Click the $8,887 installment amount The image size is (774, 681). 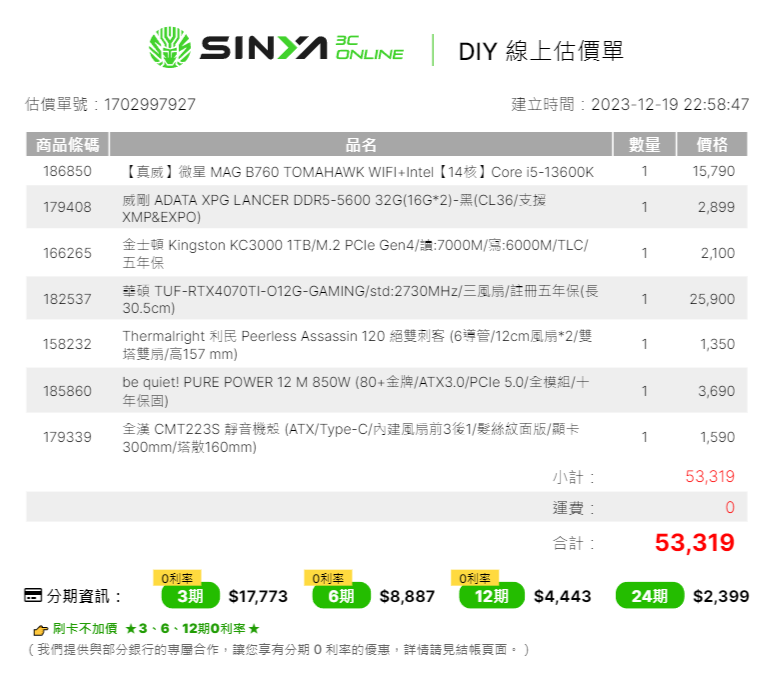(x=407, y=596)
